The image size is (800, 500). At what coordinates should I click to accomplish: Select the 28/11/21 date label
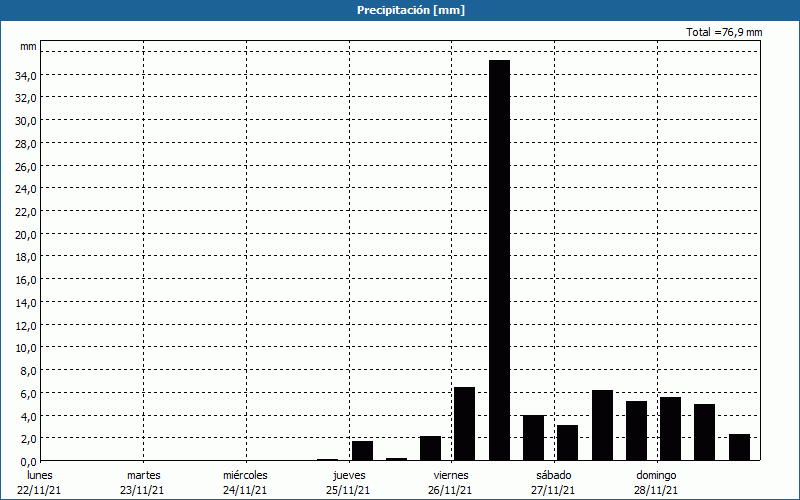[656, 490]
